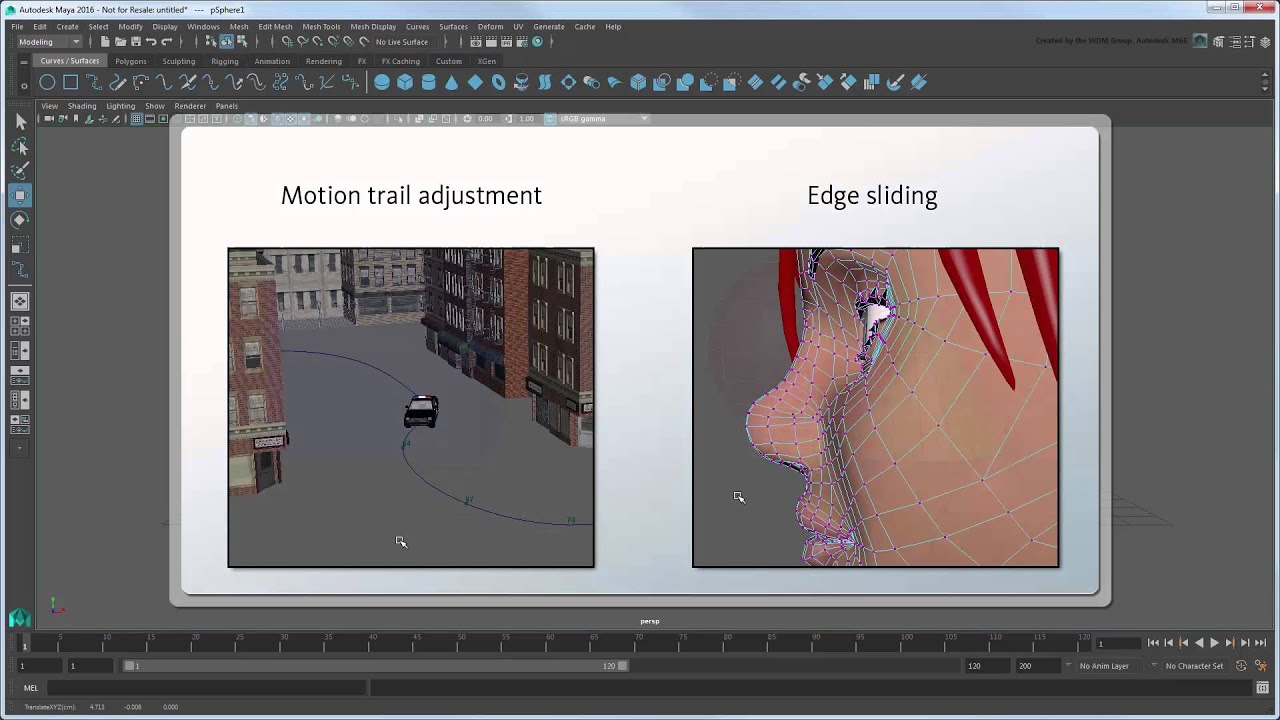Open the Mesh Tools menu
Viewport: 1280px width, 720px height.
tap(321, 27)
